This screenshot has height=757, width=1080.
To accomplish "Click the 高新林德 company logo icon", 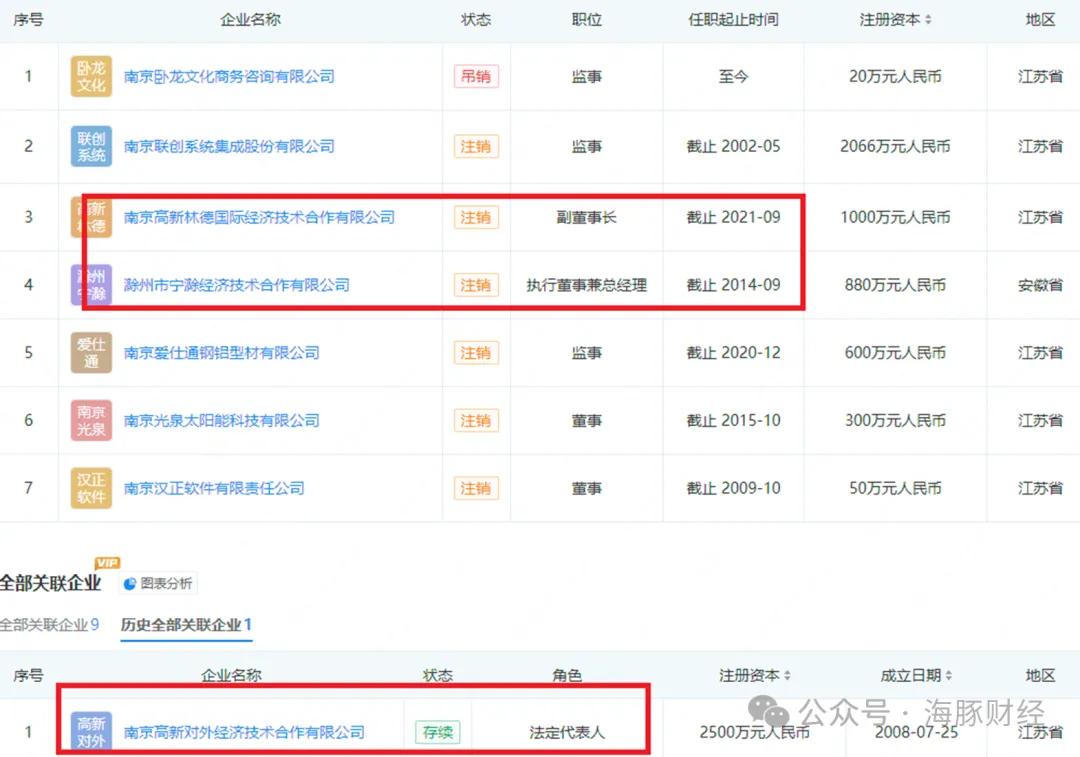I will click(x=91, y=217).
